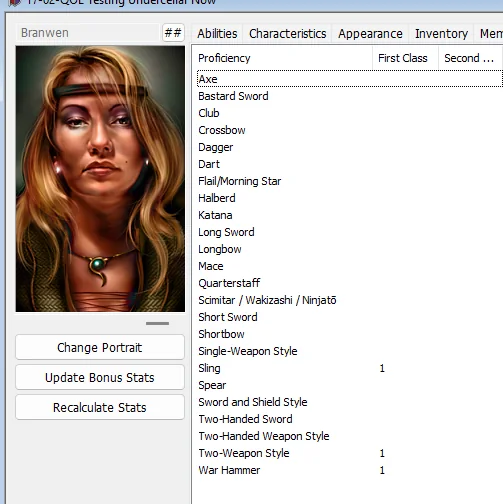Select the Two-Handed Sword row
Viewport: 503px width, 504px height.
[x=349, y=419]
